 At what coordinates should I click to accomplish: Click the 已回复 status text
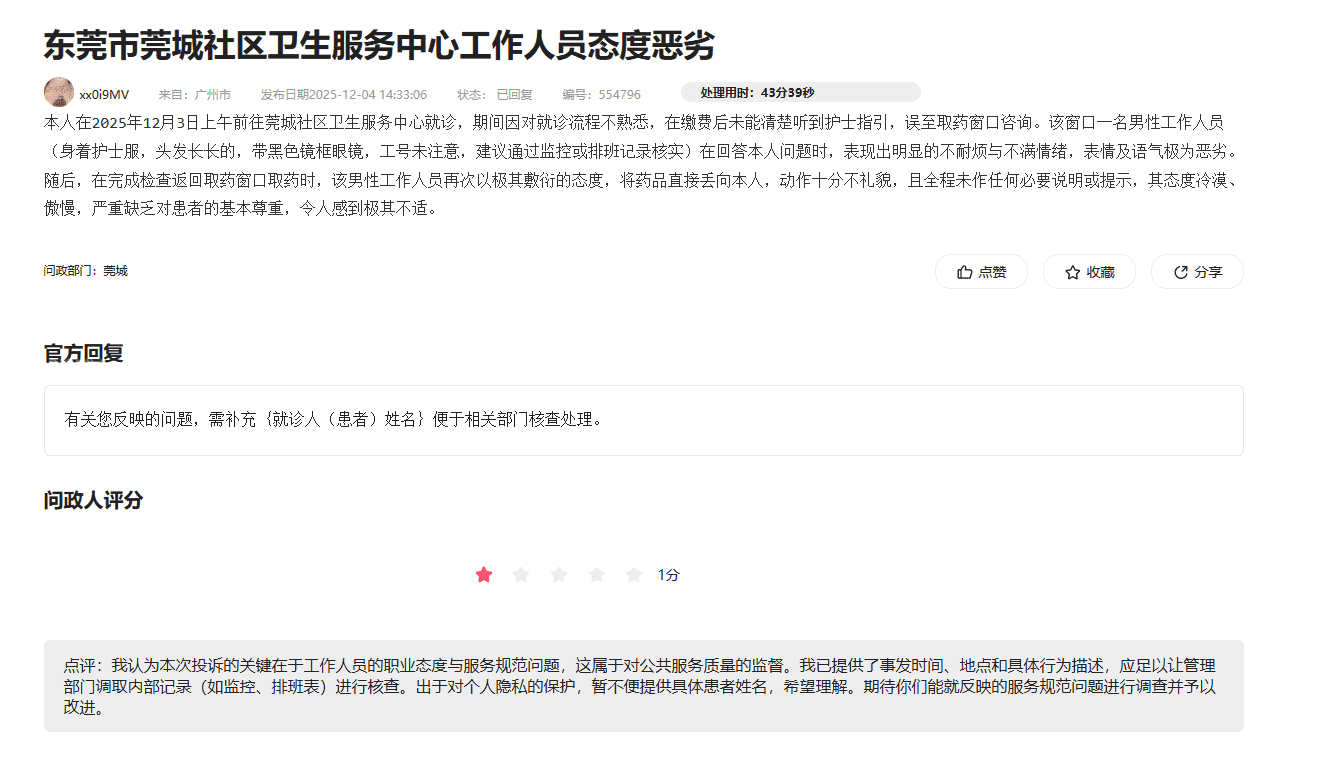514,95
